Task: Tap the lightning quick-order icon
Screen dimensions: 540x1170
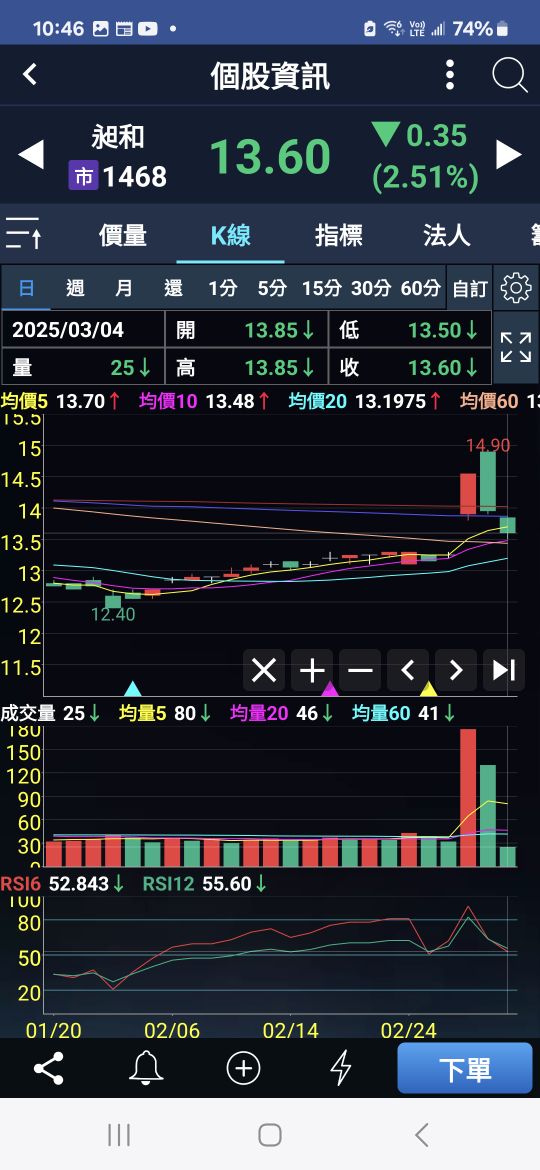Action: pos(341,1069)
